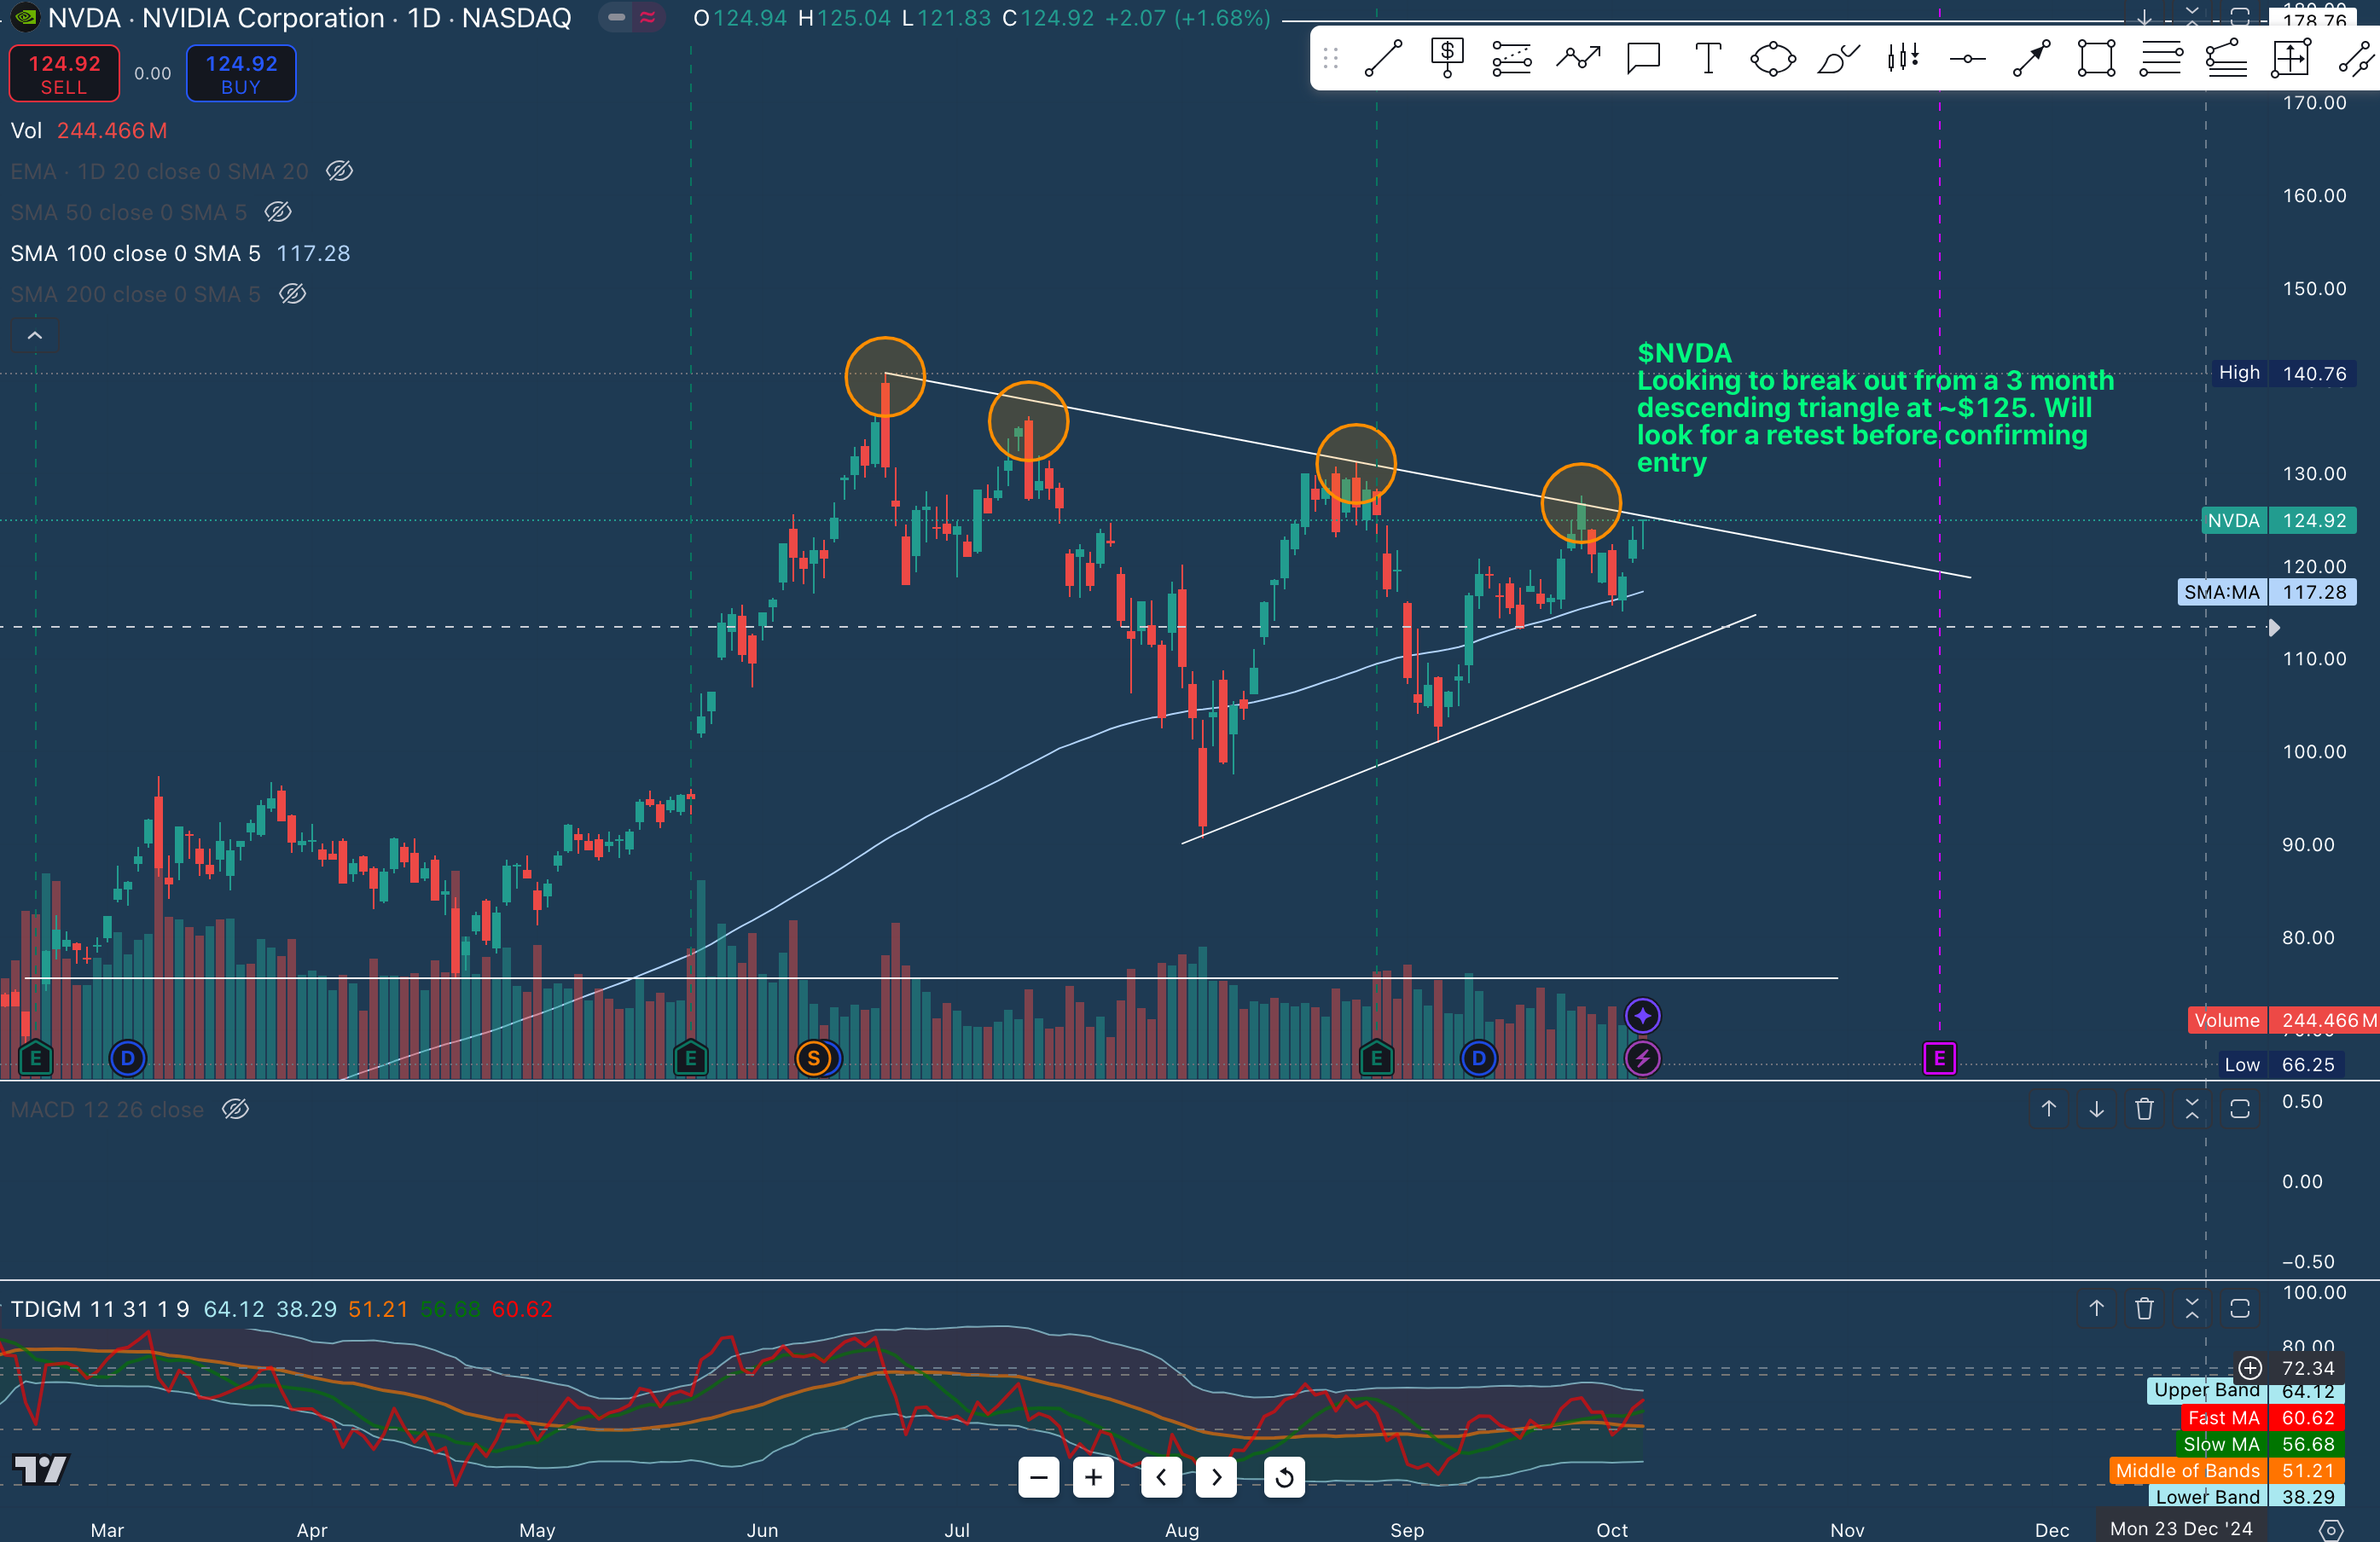Select the Brush drawing tool
Screen dimensions: 2380x1542
[x=1838, y=59]
